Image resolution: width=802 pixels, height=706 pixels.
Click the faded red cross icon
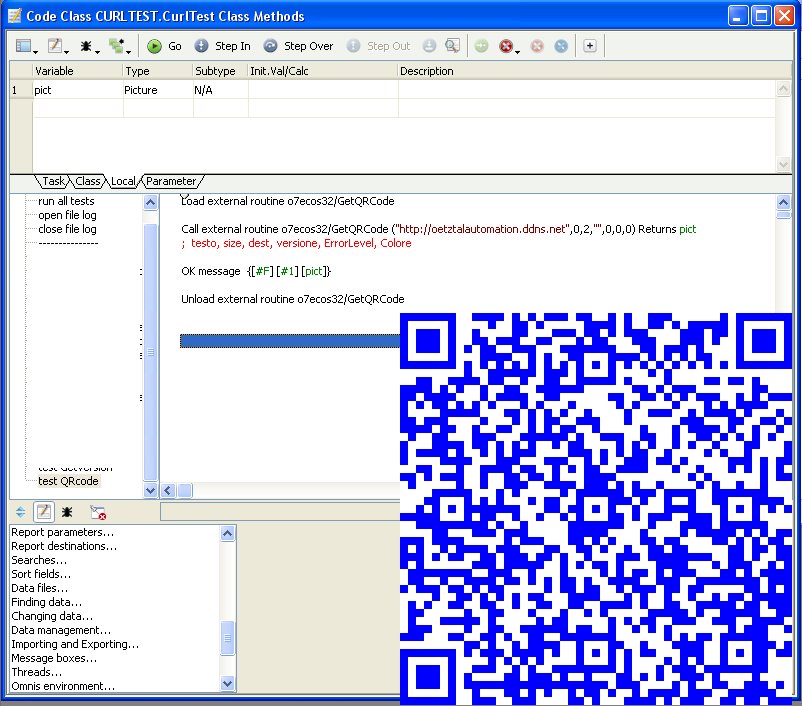pyautogui.click(x=537, y=46)
